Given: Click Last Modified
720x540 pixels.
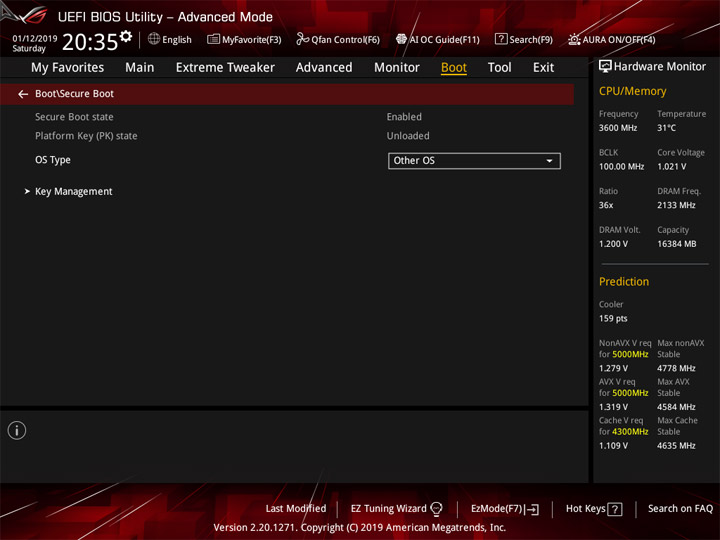Looking at the screenshot, I should (296, 508).
